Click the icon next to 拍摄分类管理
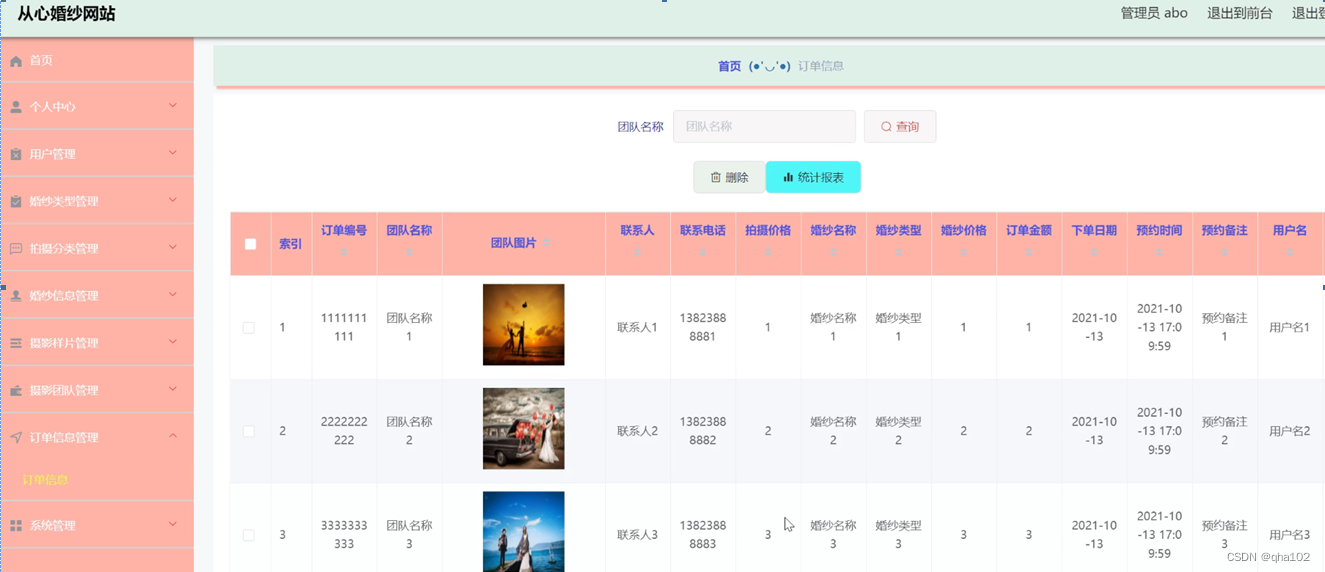The width and height of the screenshot is (1325, 572). point(16,249)
